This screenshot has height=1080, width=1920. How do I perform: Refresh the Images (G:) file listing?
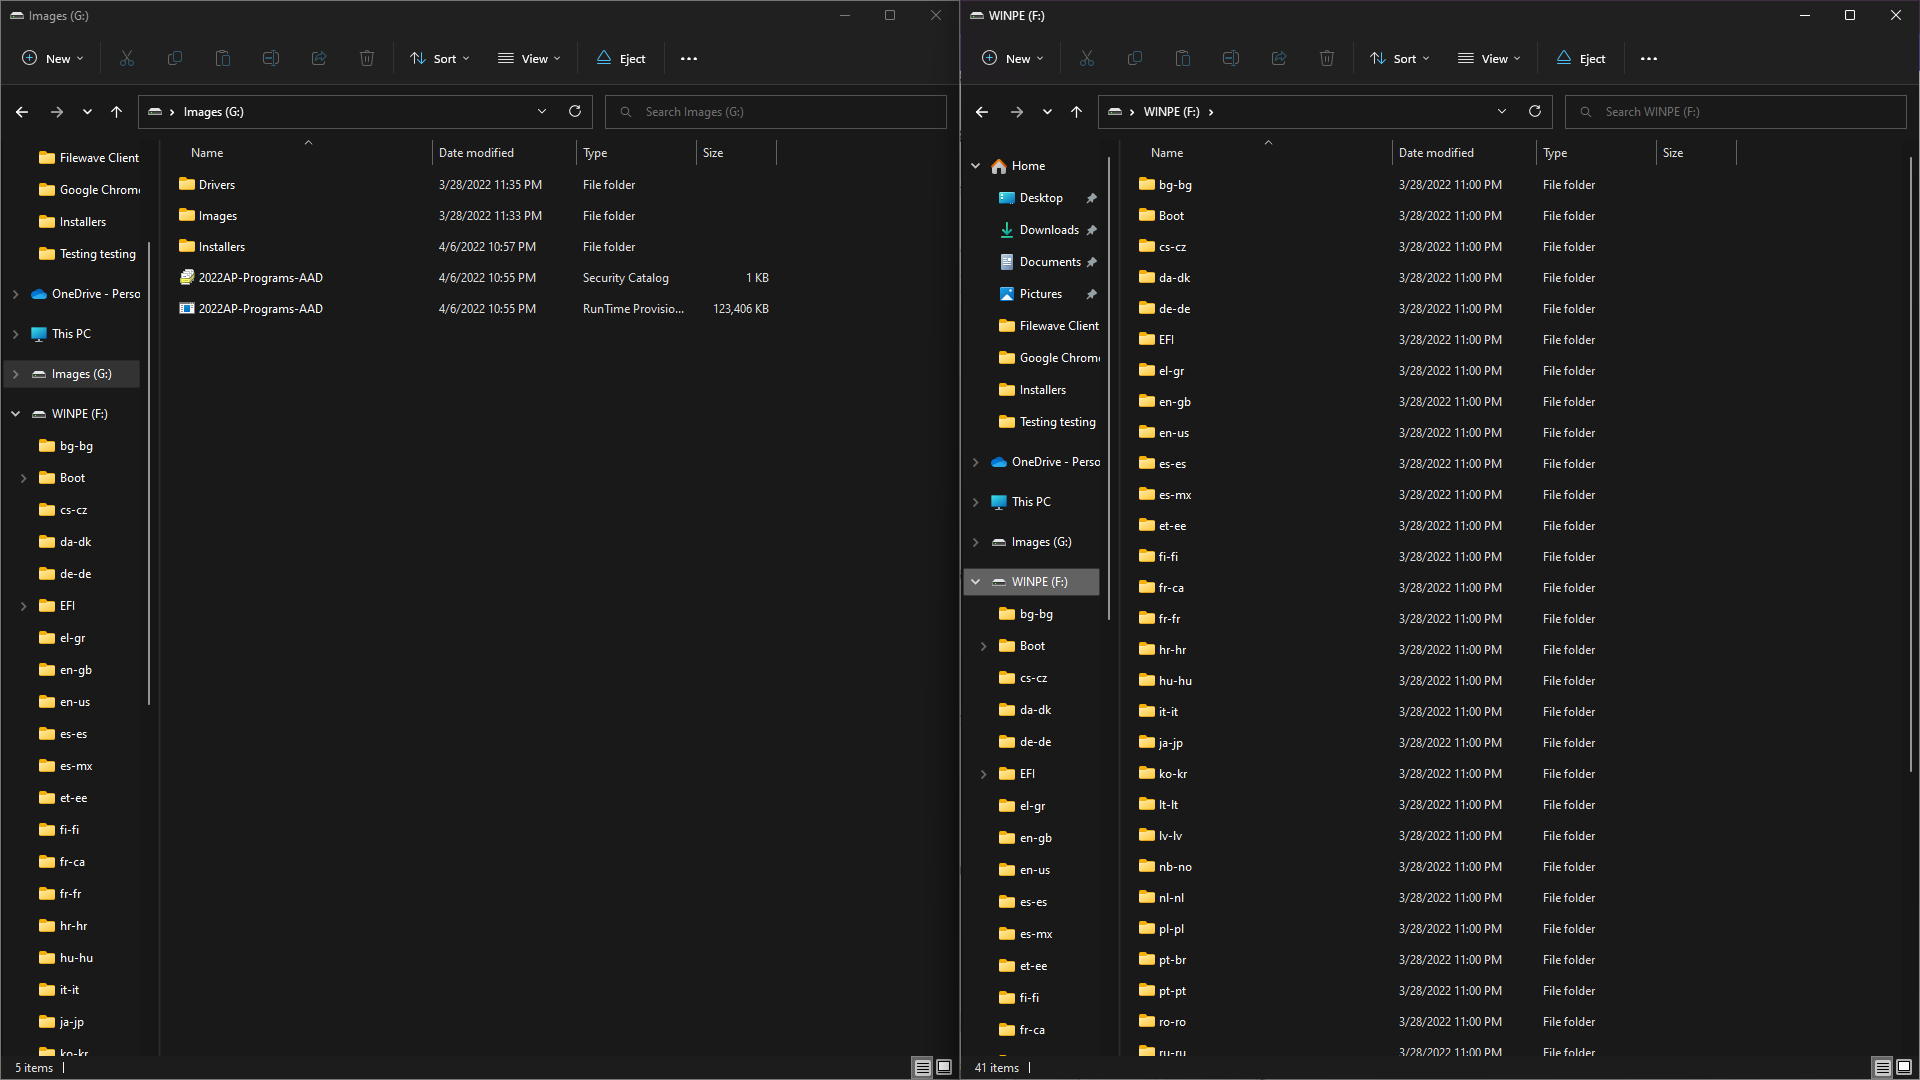point(575,111)
